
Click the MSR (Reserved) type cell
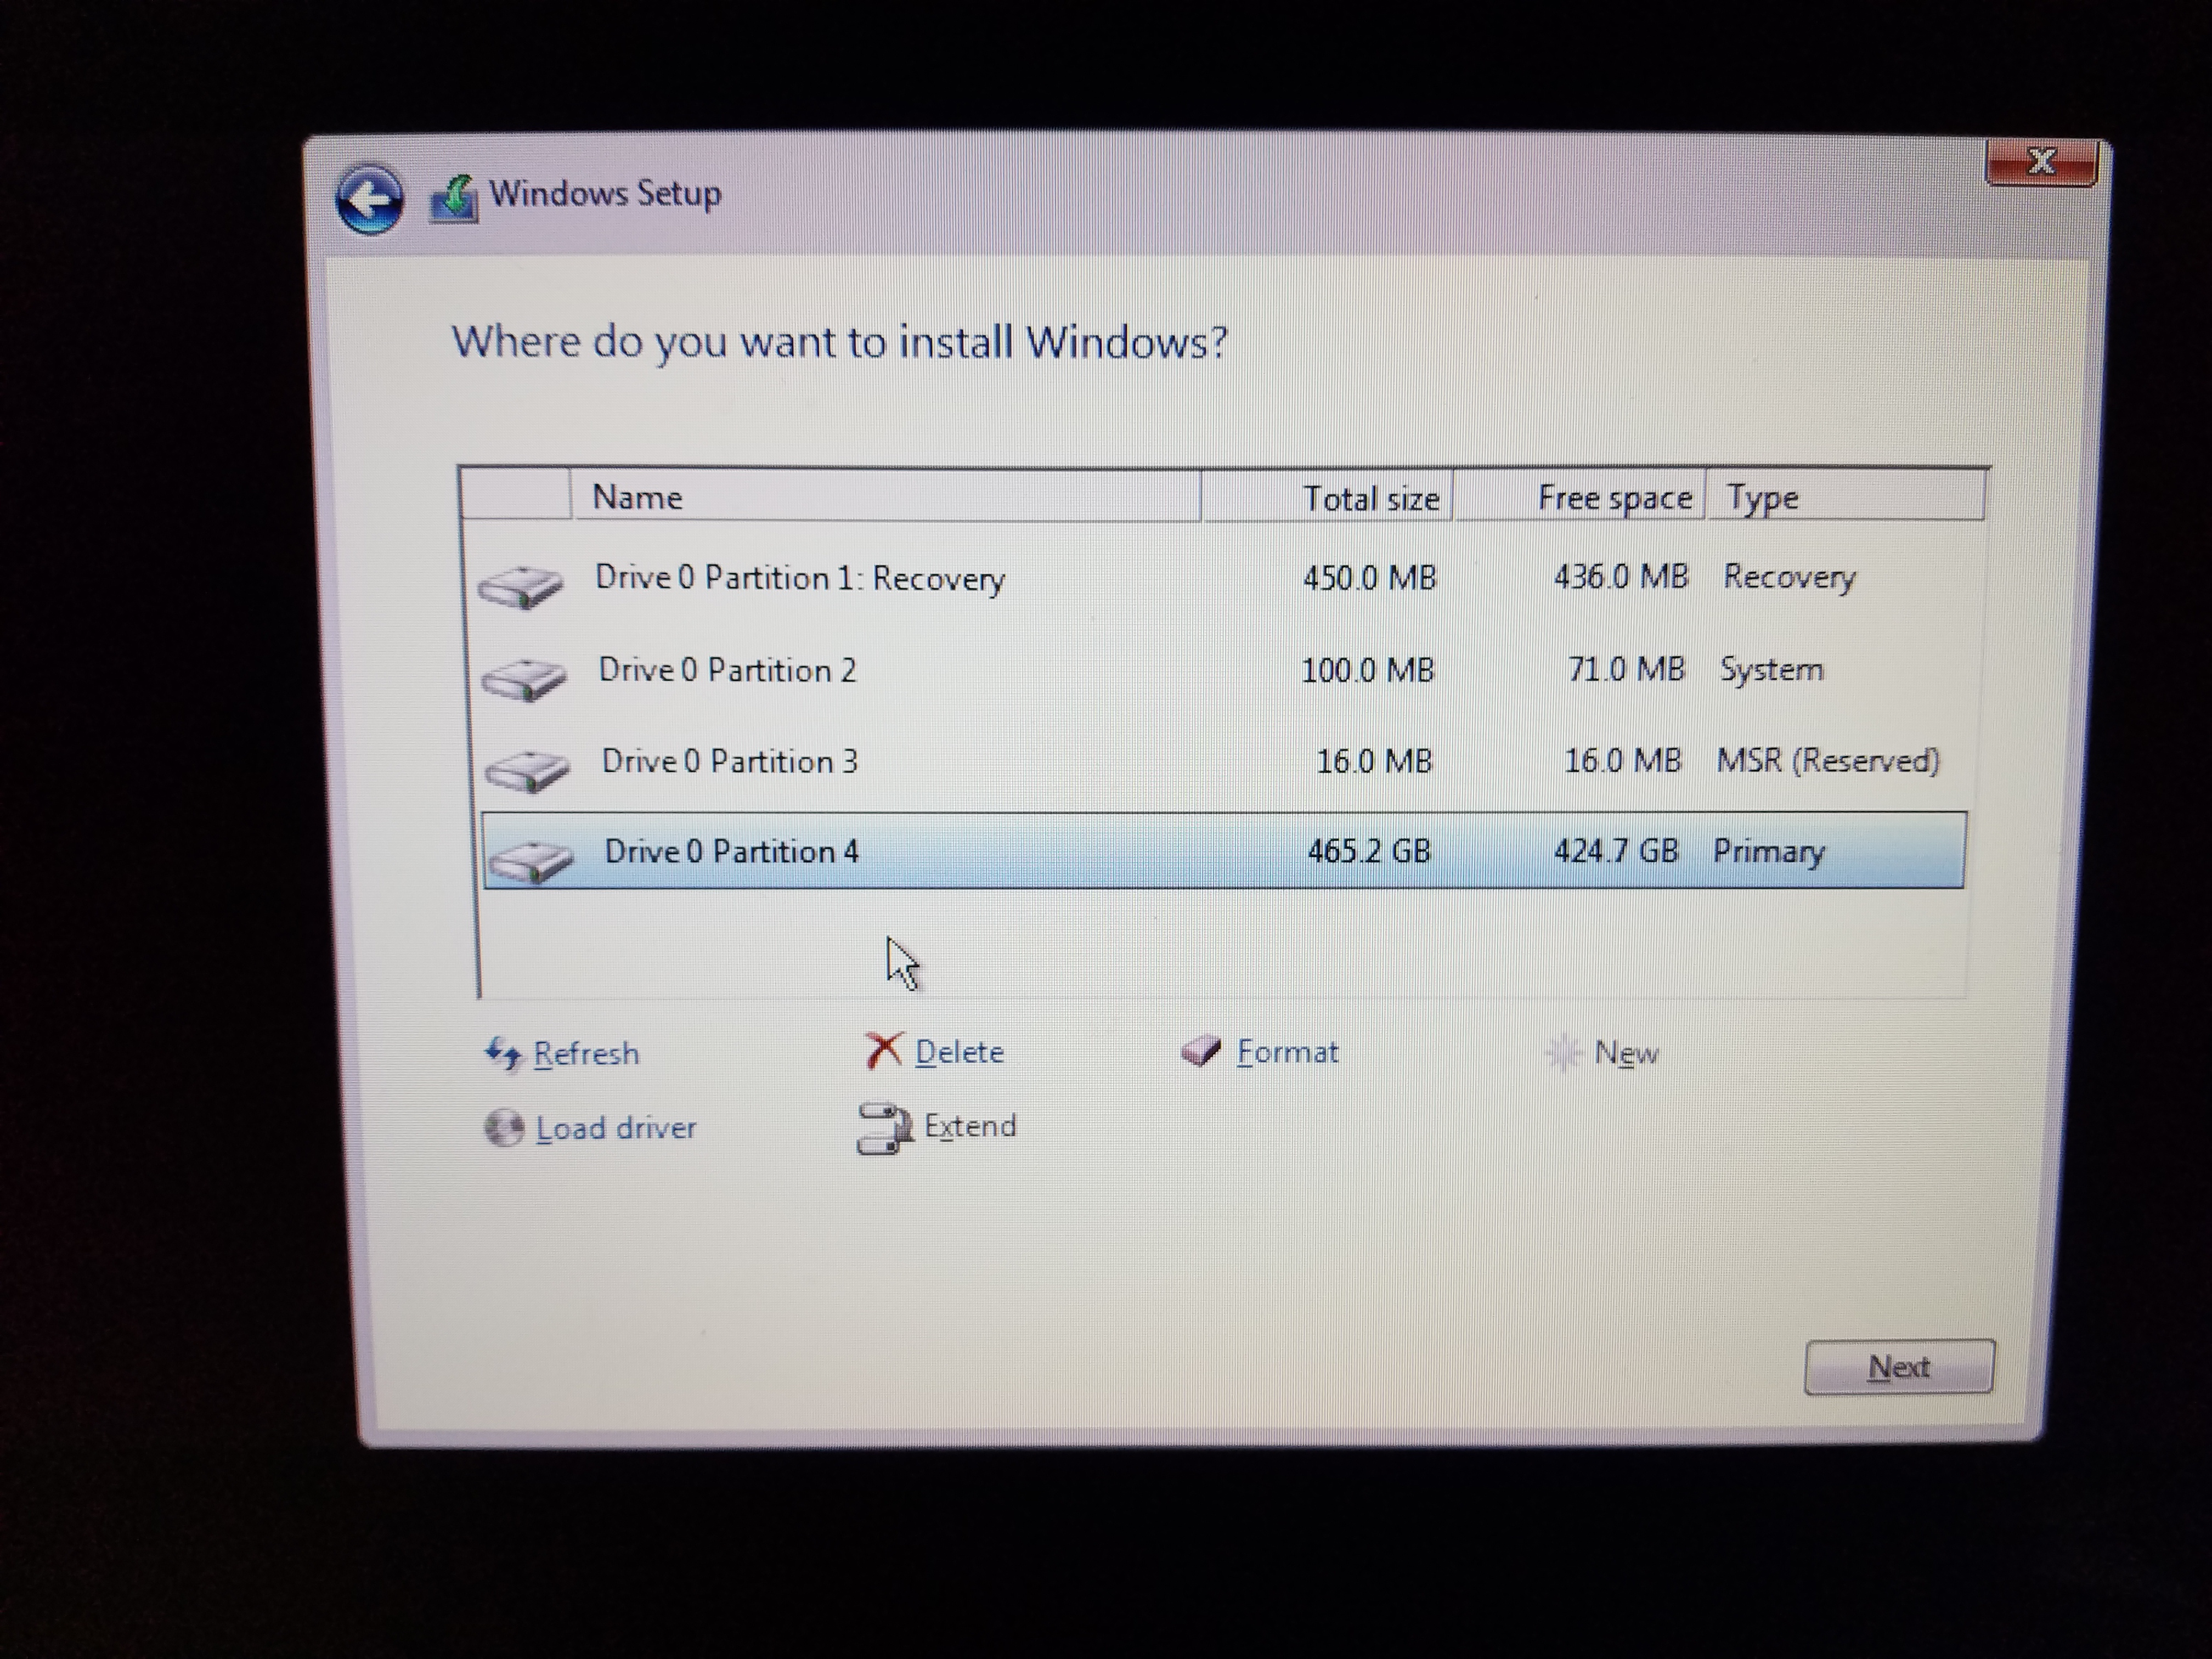pos(1828,761)
